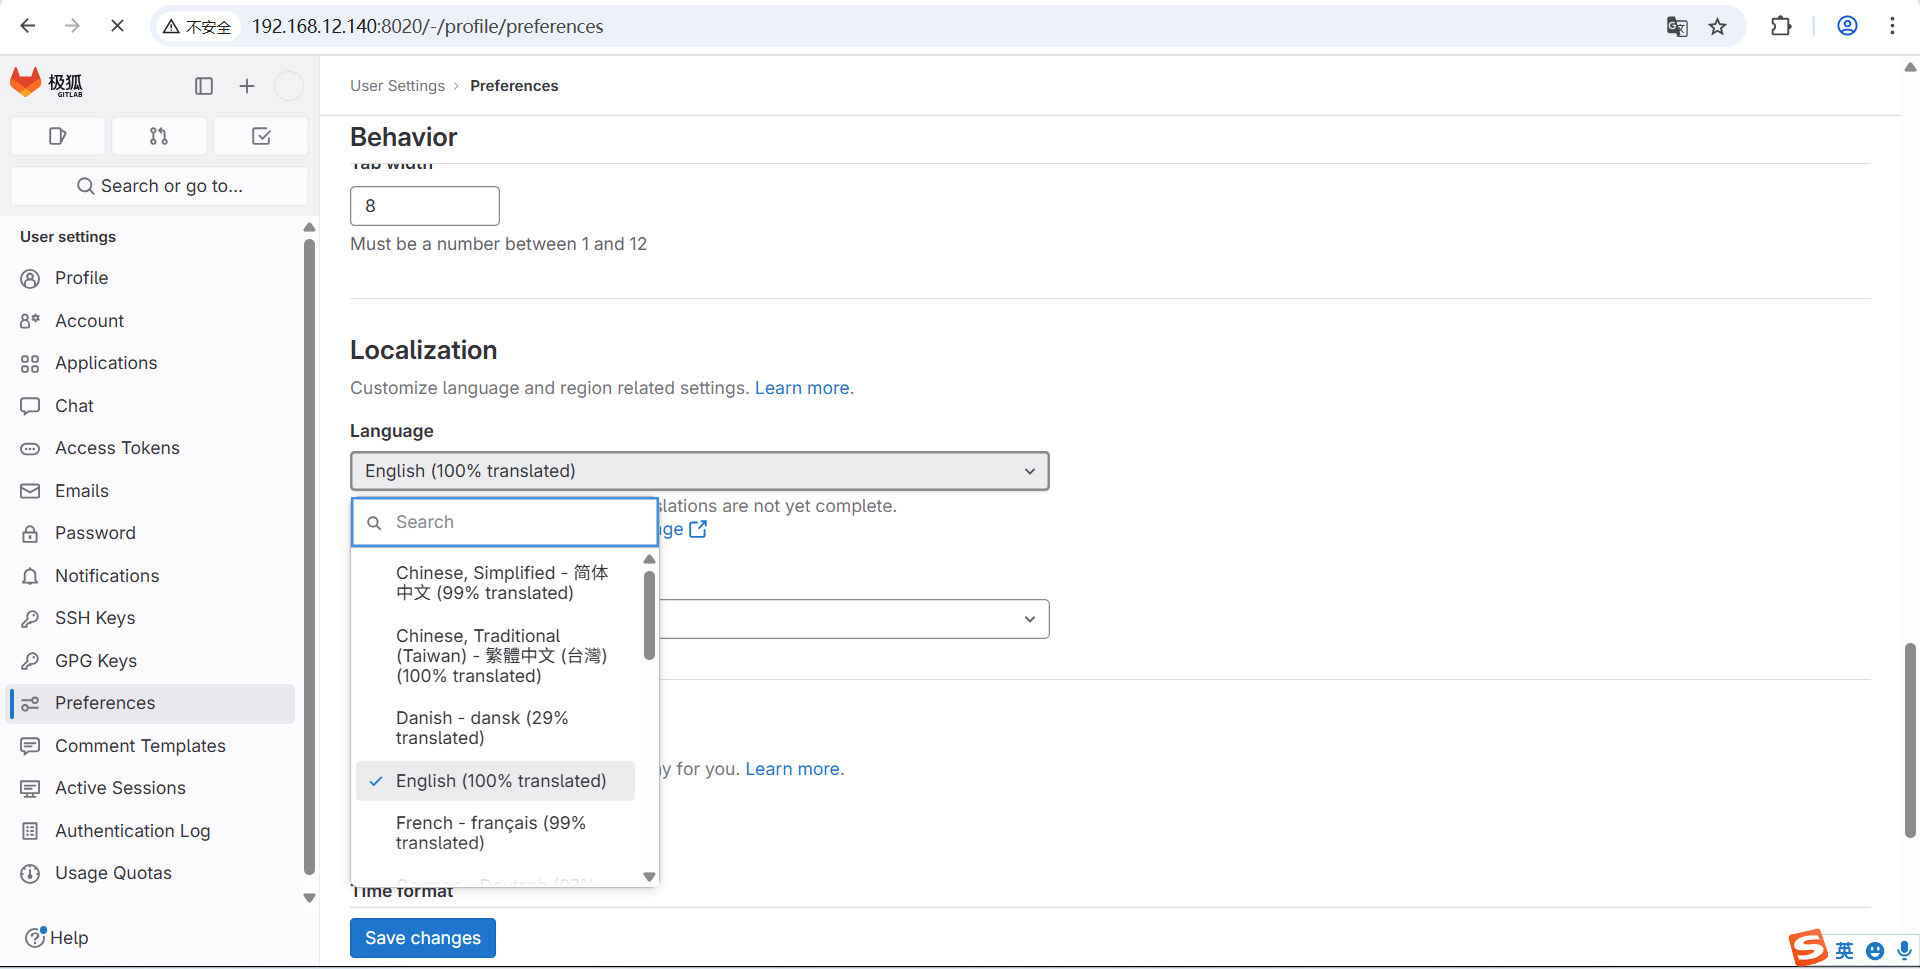1920x969 pixels.
Task: Click the Google Translate page icon
Action: [1677, 27]
